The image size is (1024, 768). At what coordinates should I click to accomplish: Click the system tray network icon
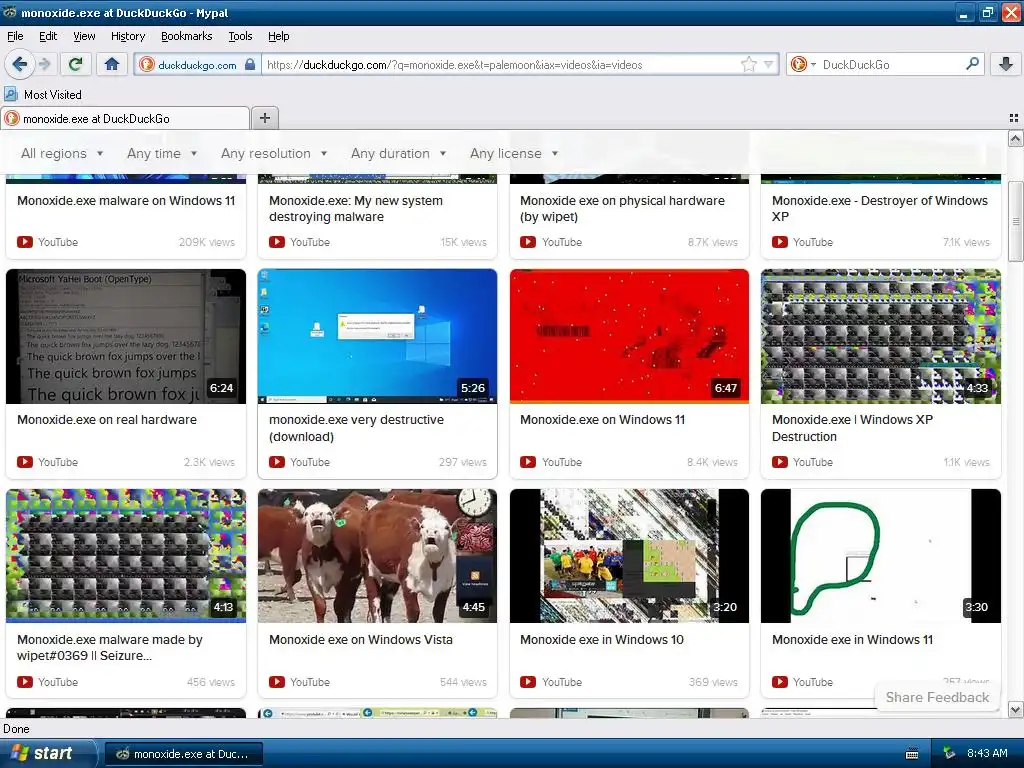pyautogui.click(x=949, y=754)
